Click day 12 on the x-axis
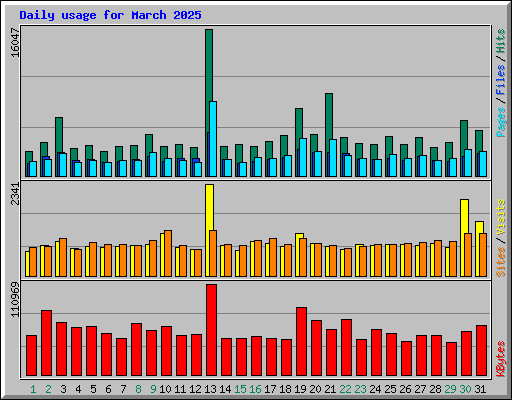Image resolution: width=512 pixels, height=400 pixels. (195, 389)
